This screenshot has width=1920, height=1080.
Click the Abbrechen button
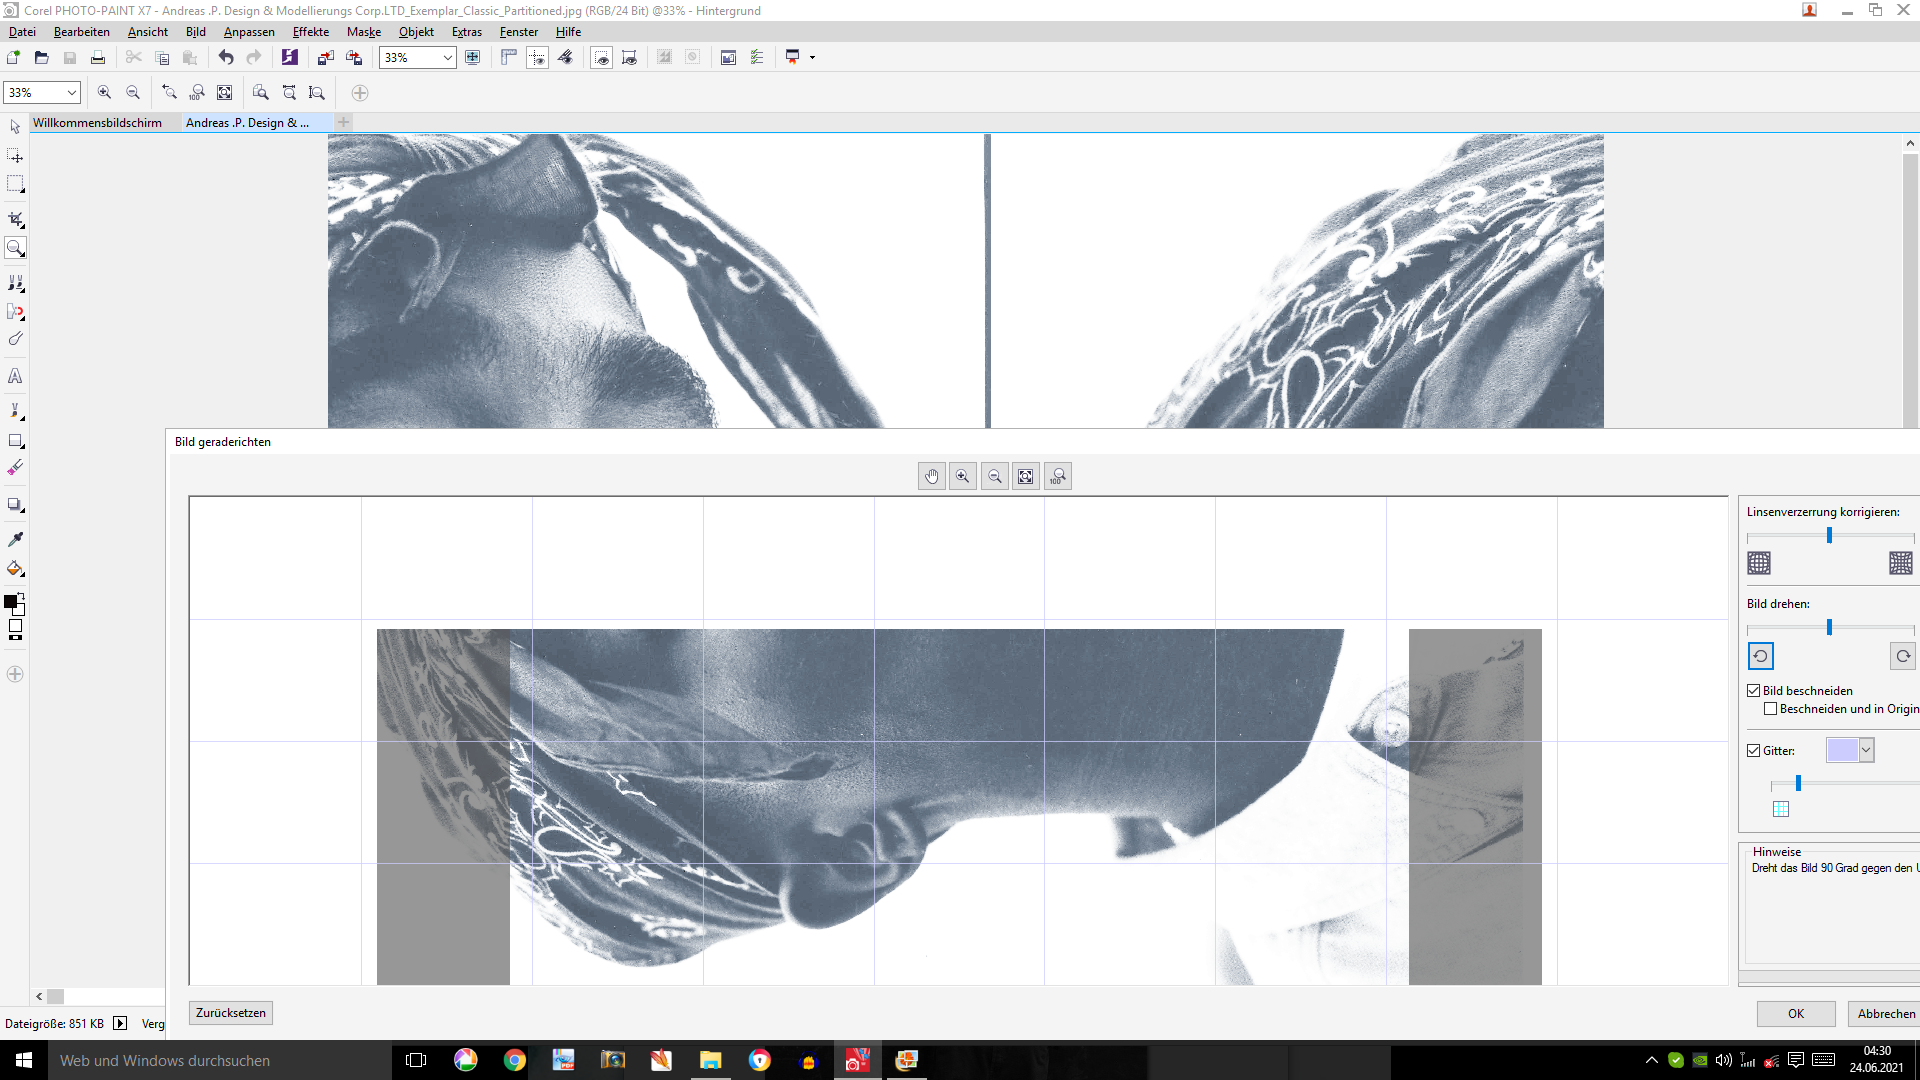(1886, 1014)
